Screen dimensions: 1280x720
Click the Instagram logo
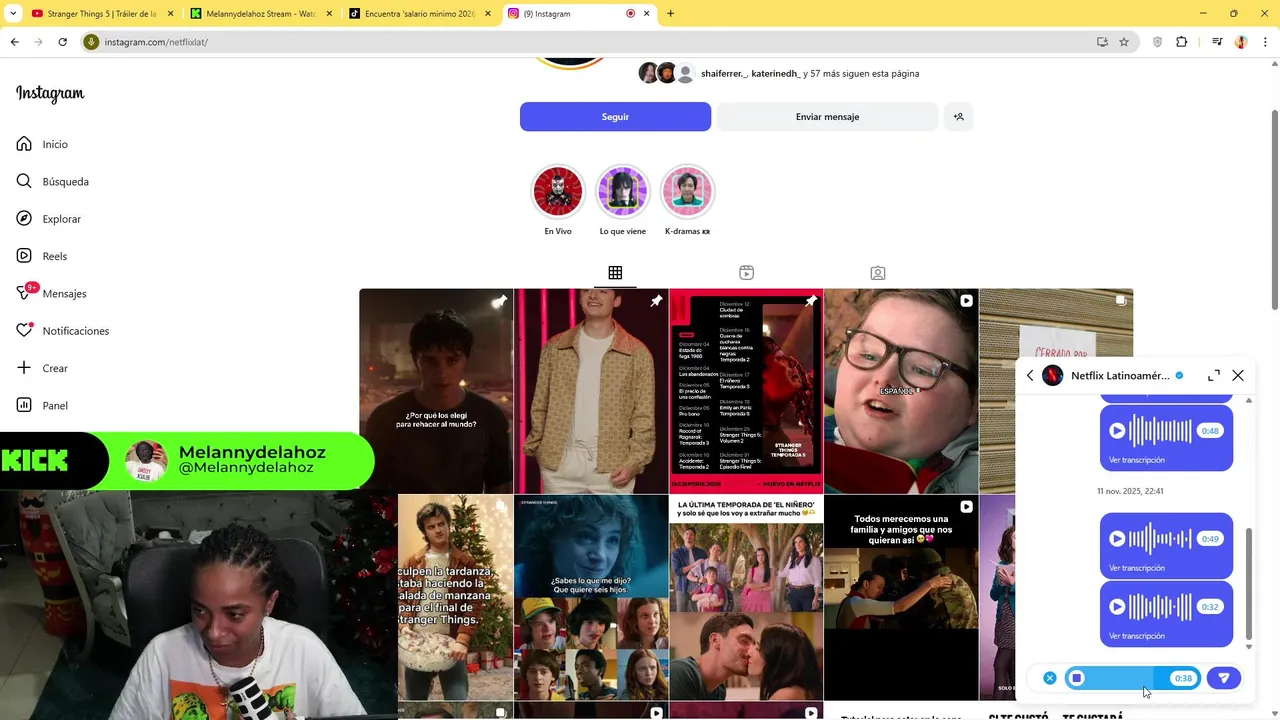pos(50,94)
